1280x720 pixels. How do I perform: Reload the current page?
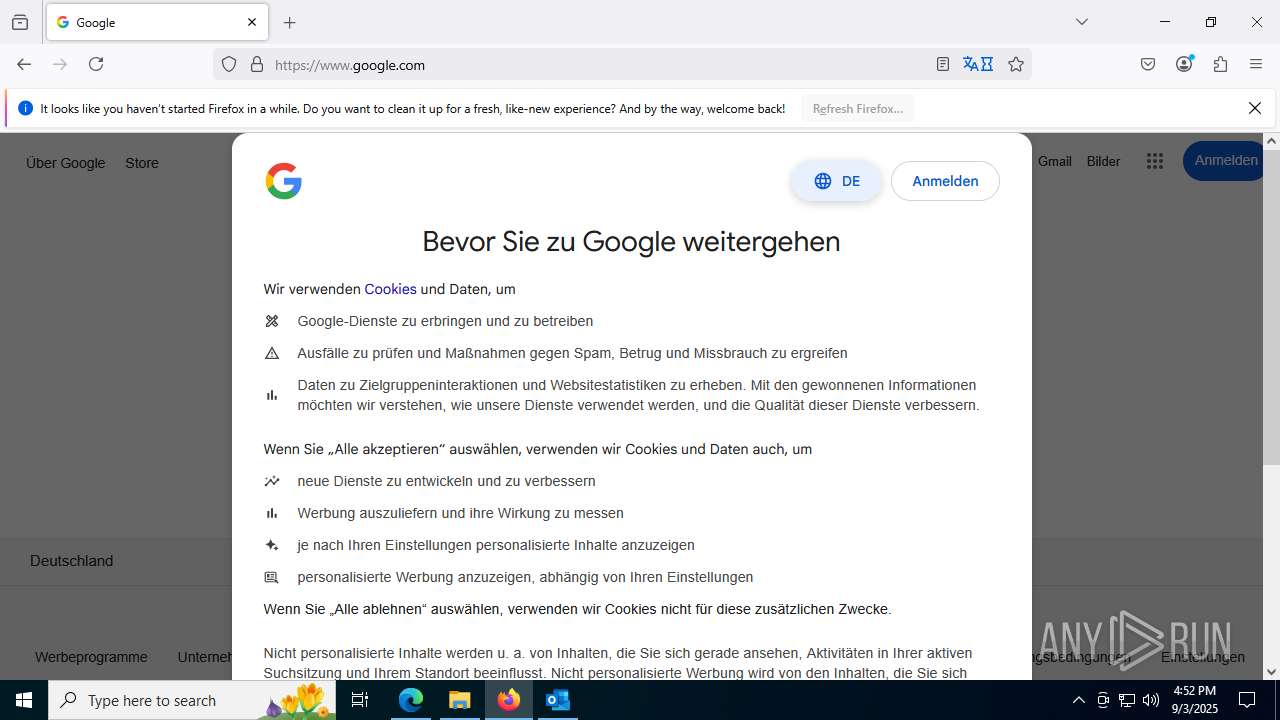96,64
